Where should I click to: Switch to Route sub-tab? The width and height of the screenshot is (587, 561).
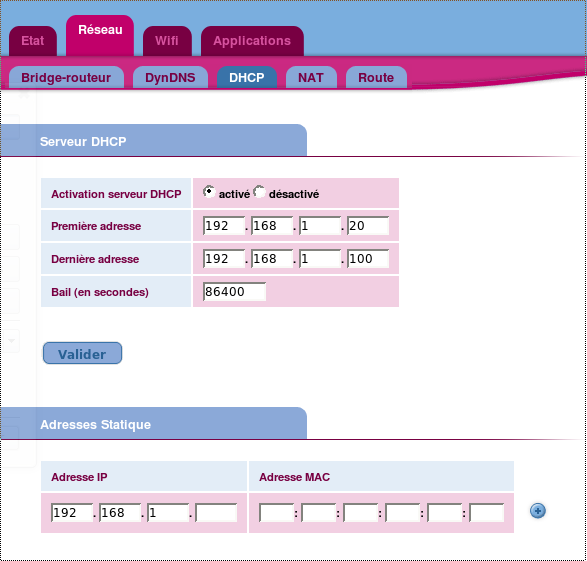click(376, 77)
